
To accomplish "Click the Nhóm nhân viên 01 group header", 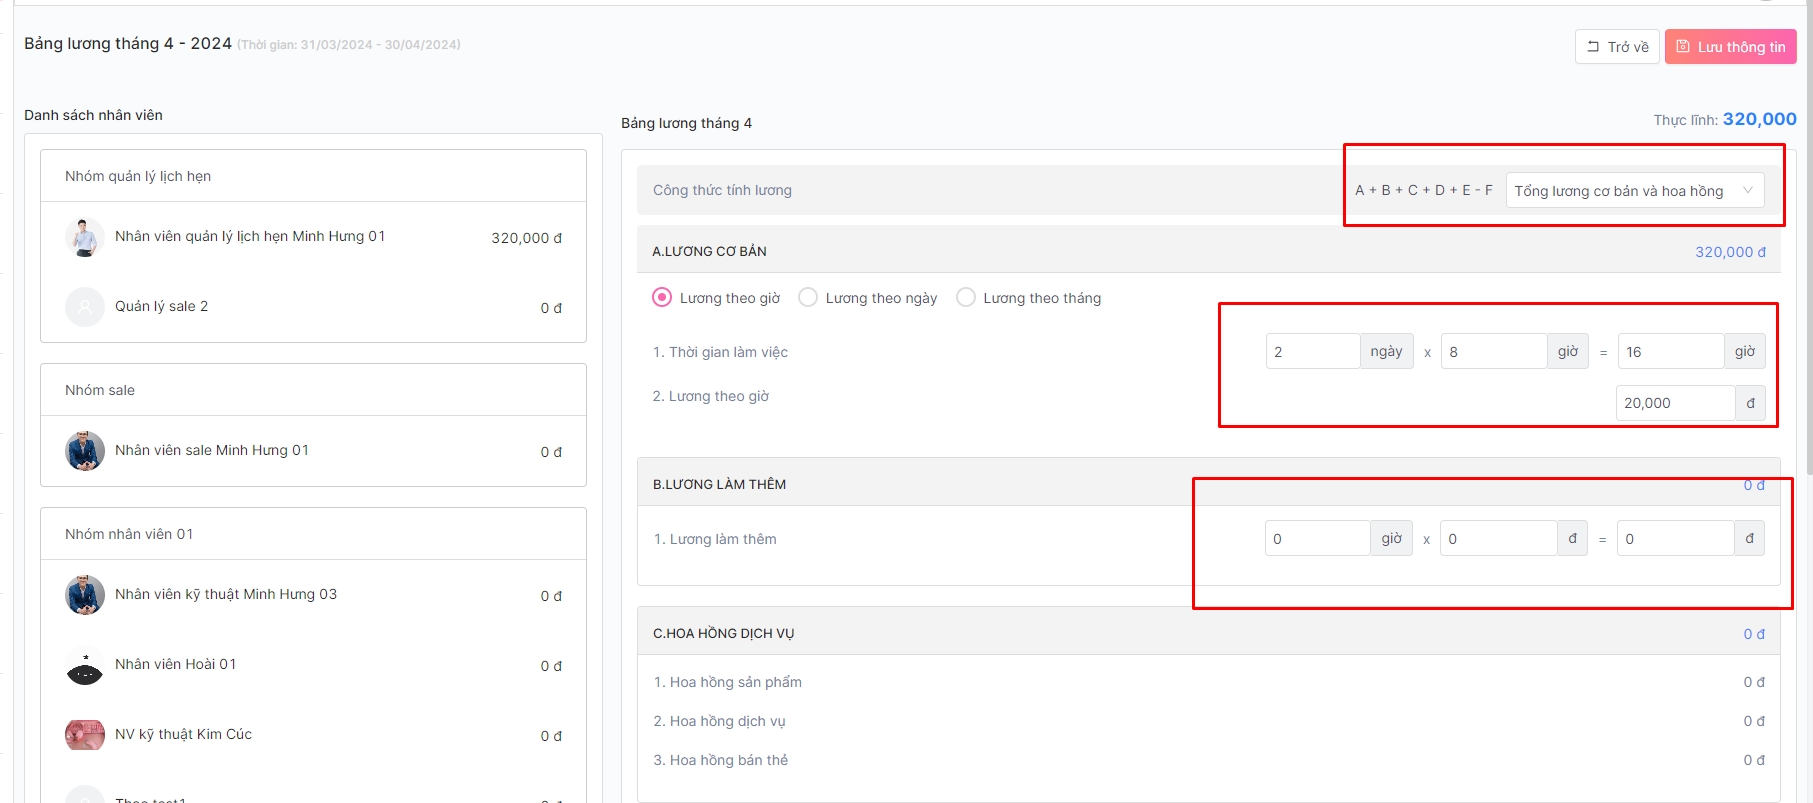I will pyautogui.click(x=129, y=534).
